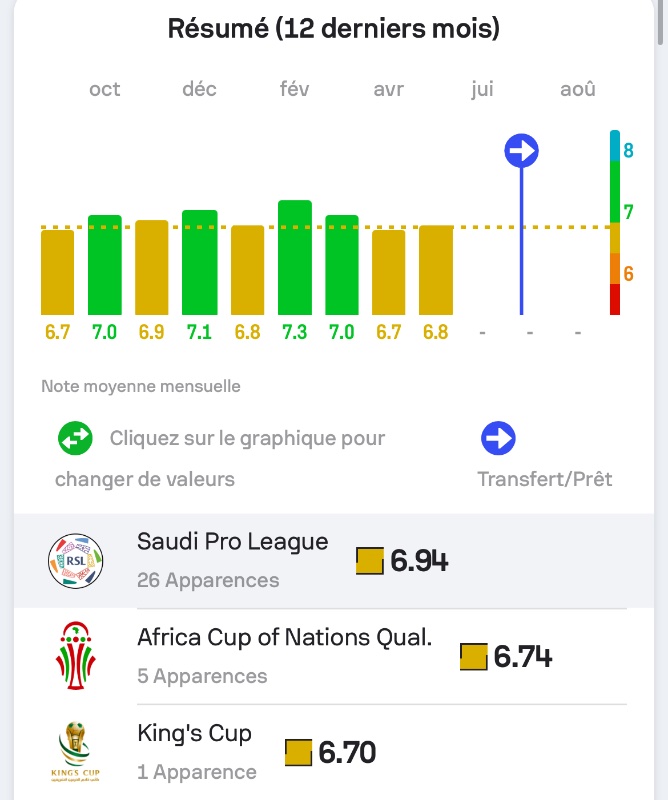
Task: Click 'Cliquez sur le graphique' hint text
Action: (247, 439)
